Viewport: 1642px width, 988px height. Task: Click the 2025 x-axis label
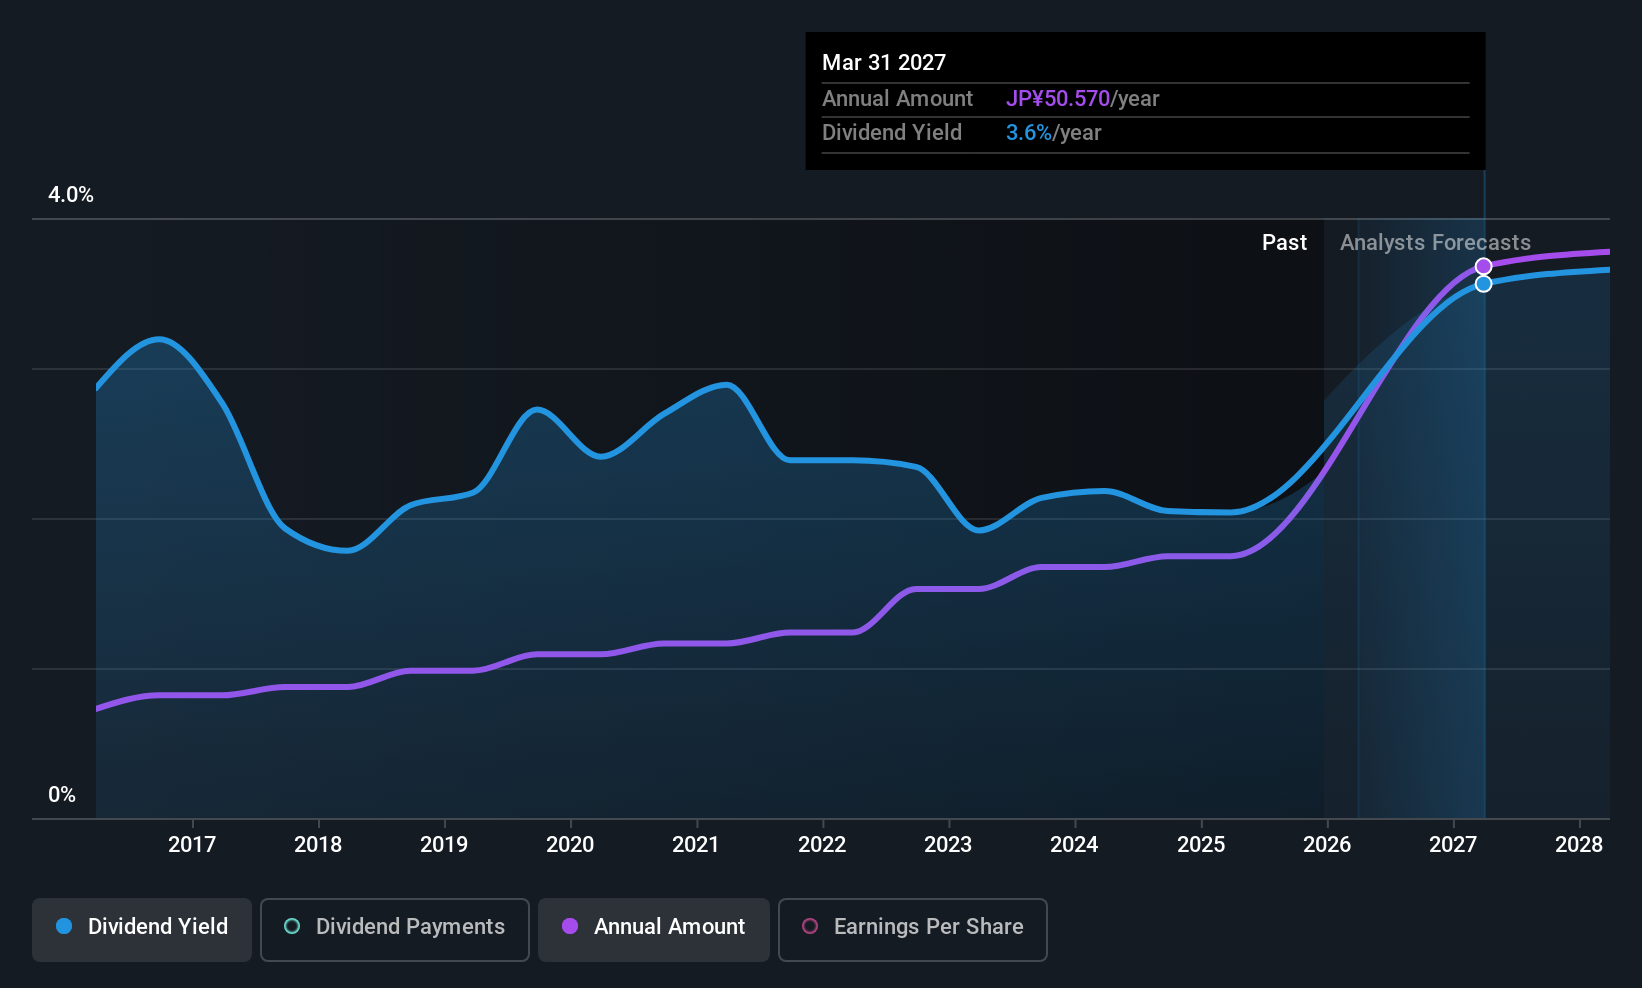click(1201, 844)
